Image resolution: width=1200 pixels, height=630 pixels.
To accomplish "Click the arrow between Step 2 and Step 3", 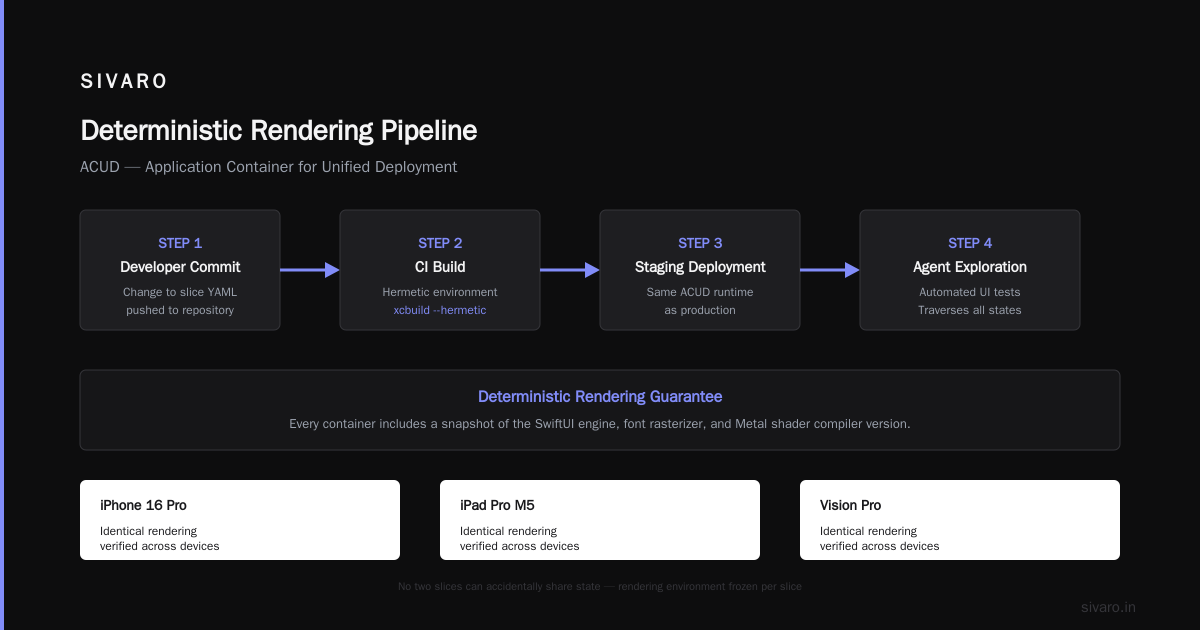I will pyautogui.click(x=570, y=270).
